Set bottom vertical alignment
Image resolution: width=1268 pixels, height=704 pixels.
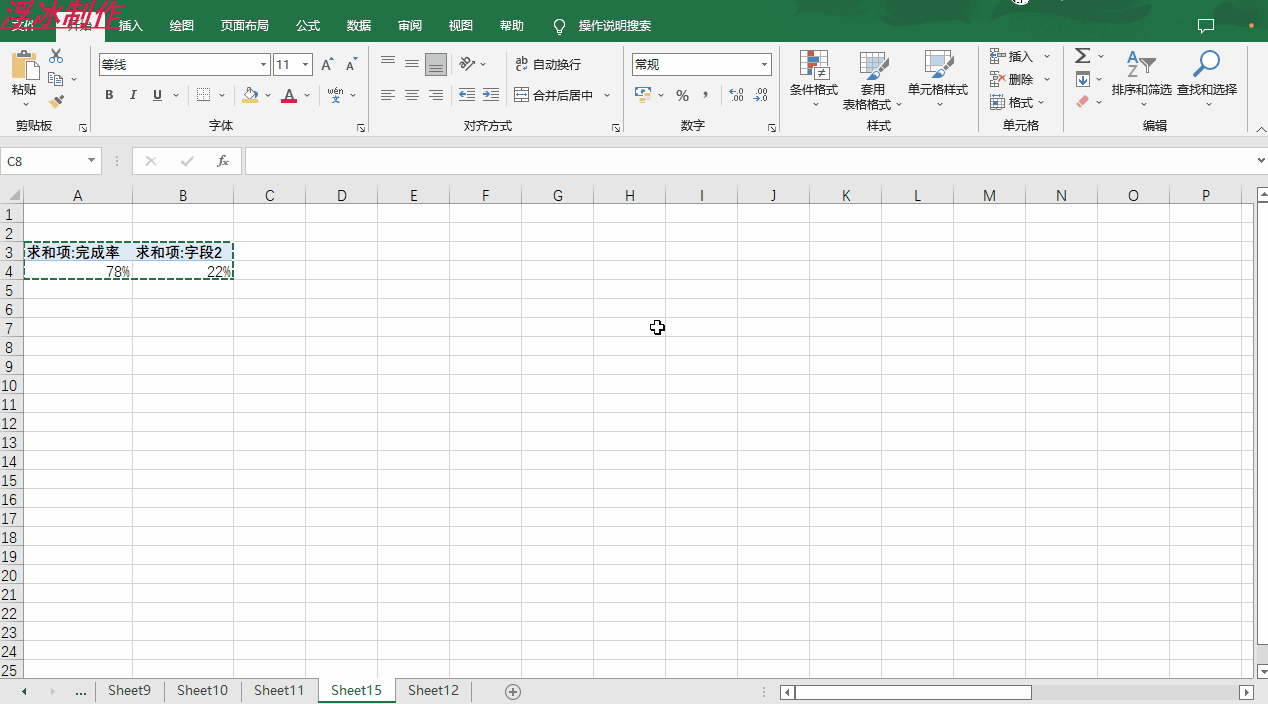(436, 64)
